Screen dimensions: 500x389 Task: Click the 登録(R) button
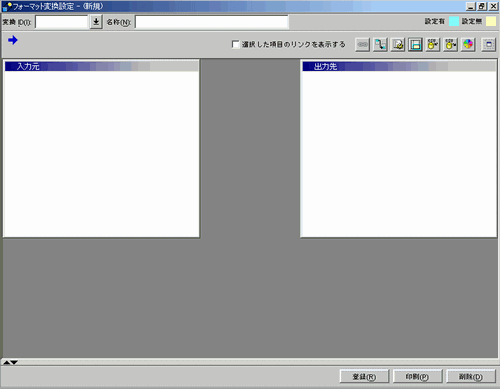coord(364,377)
